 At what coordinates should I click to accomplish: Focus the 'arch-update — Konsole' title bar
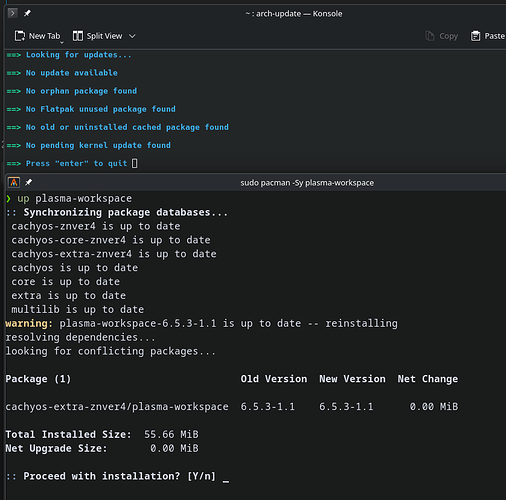pos(294,13)
